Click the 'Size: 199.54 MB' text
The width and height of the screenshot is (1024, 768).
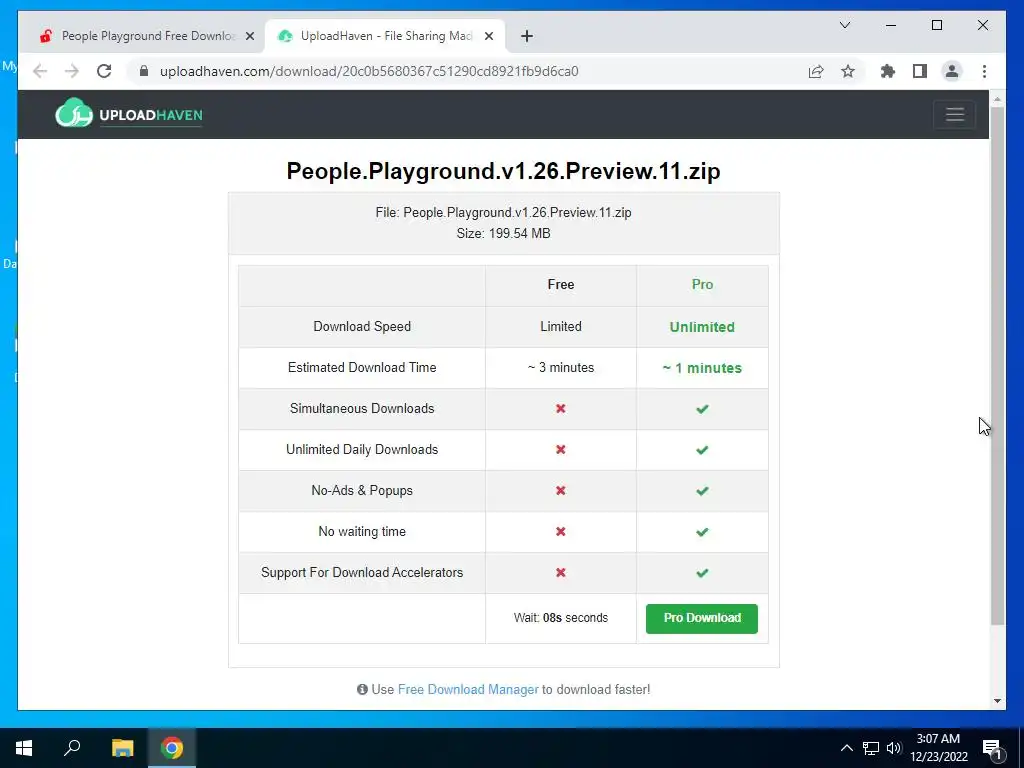pyautogui.click(x=503, y=233)
